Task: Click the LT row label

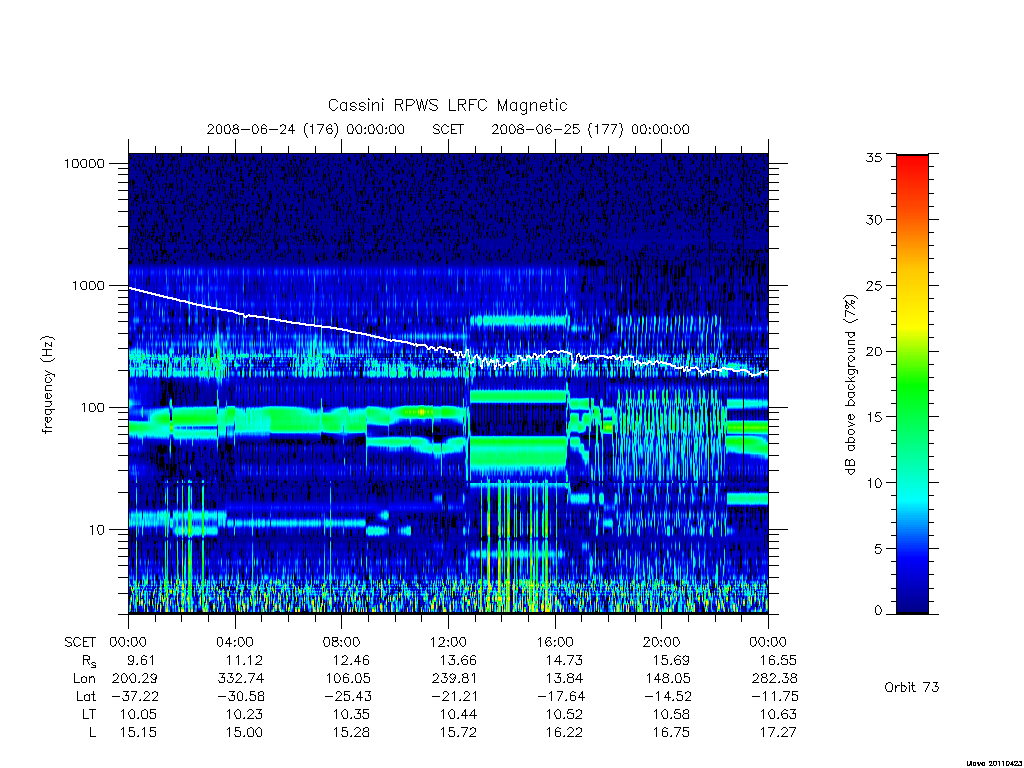Action: point(89,714)
